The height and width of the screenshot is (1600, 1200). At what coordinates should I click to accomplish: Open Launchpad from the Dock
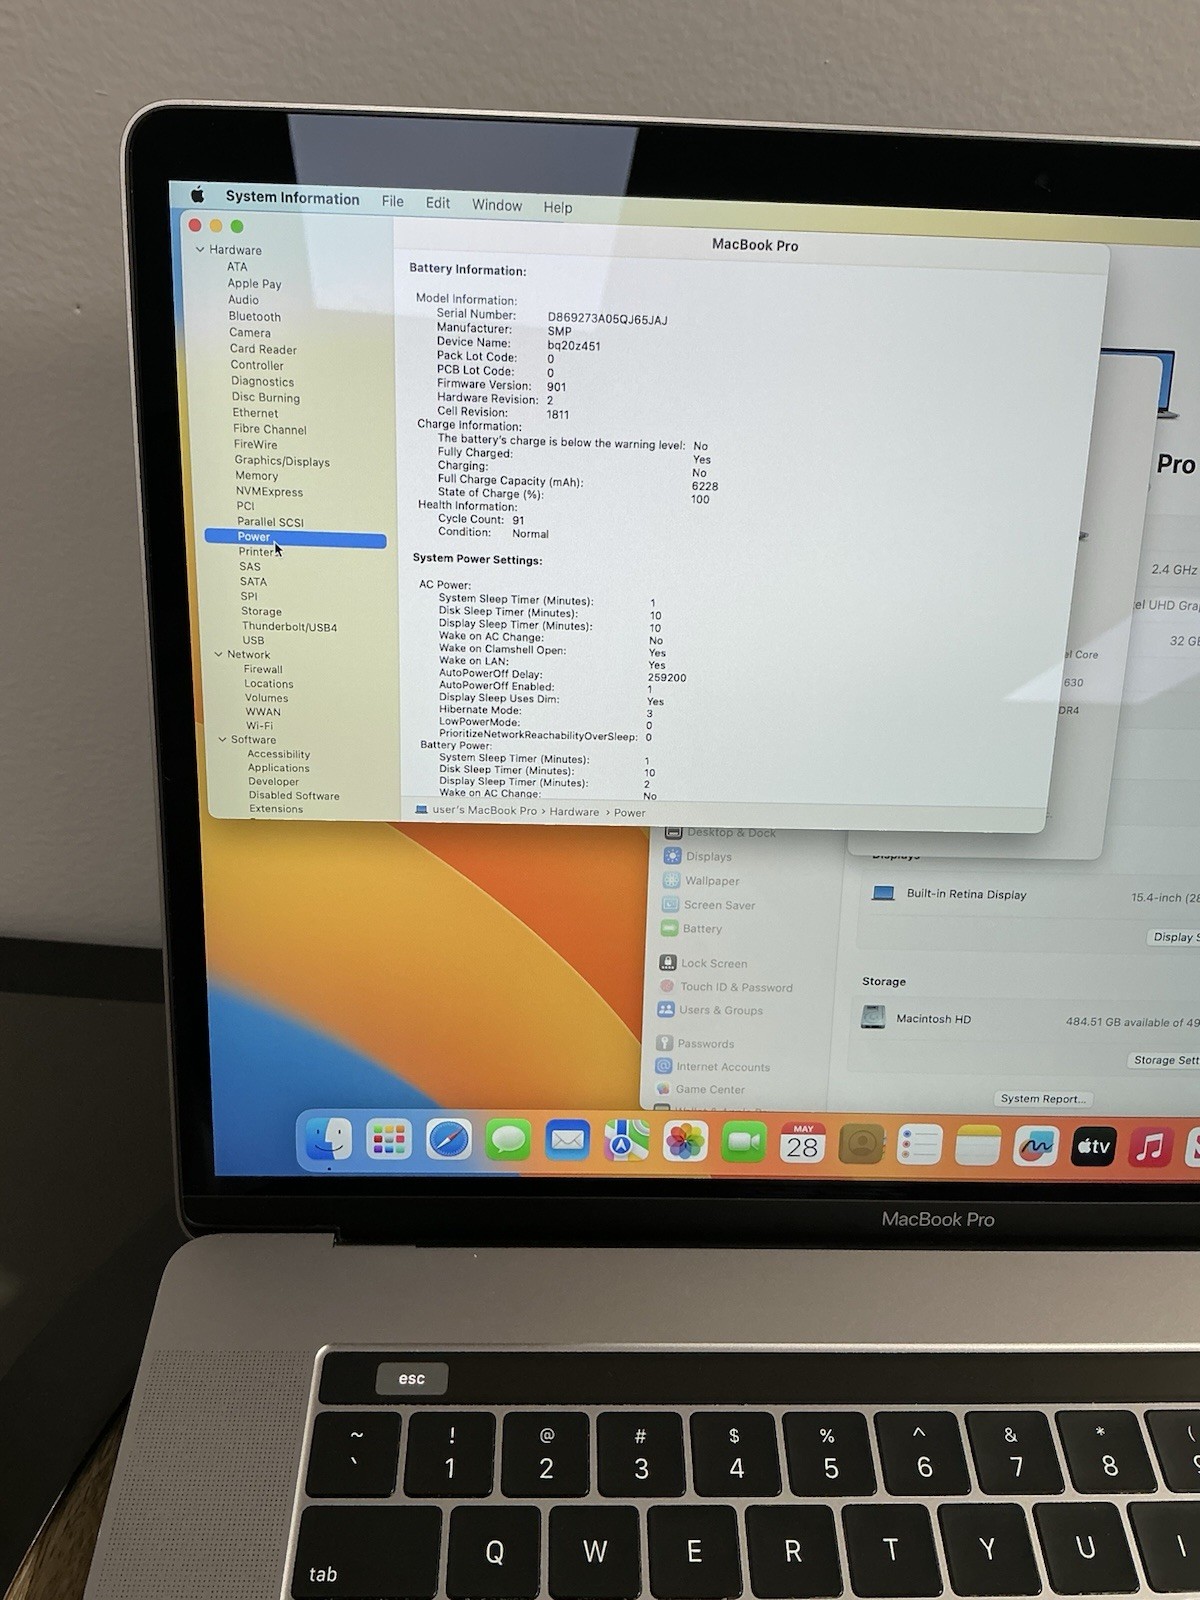[388, 1140]
